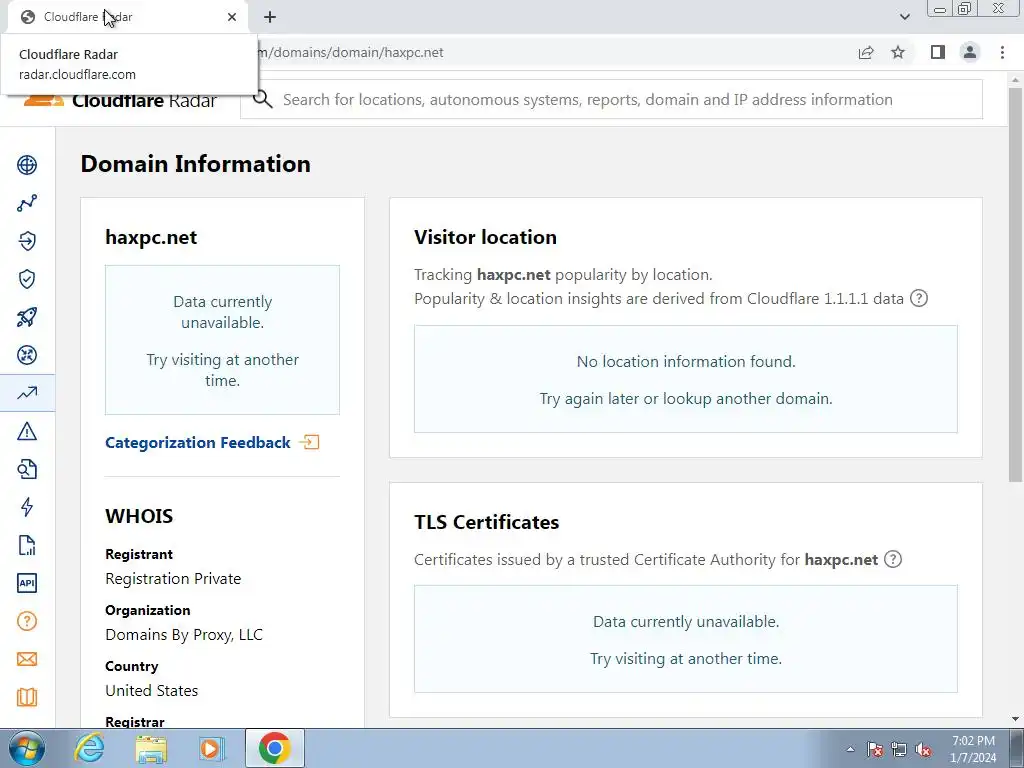This screenshot has width=1024, height=768.
Task: Open sidebar icon with arrow entering circle
Action: (x=27, y=241)
